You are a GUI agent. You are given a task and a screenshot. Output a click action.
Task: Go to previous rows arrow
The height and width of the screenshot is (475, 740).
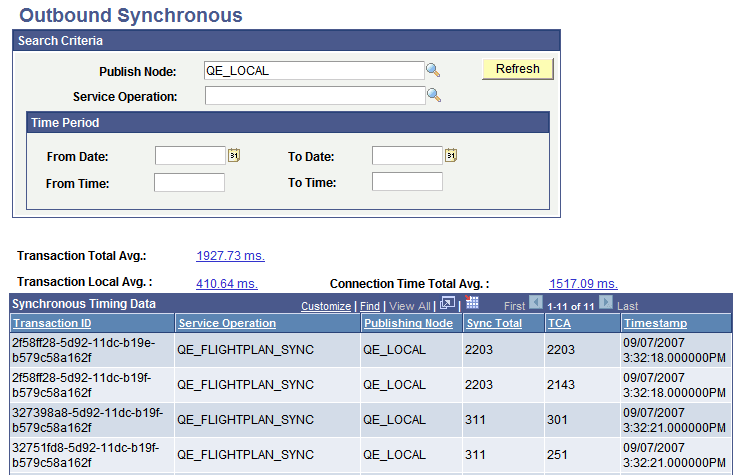tap(536, 302)
